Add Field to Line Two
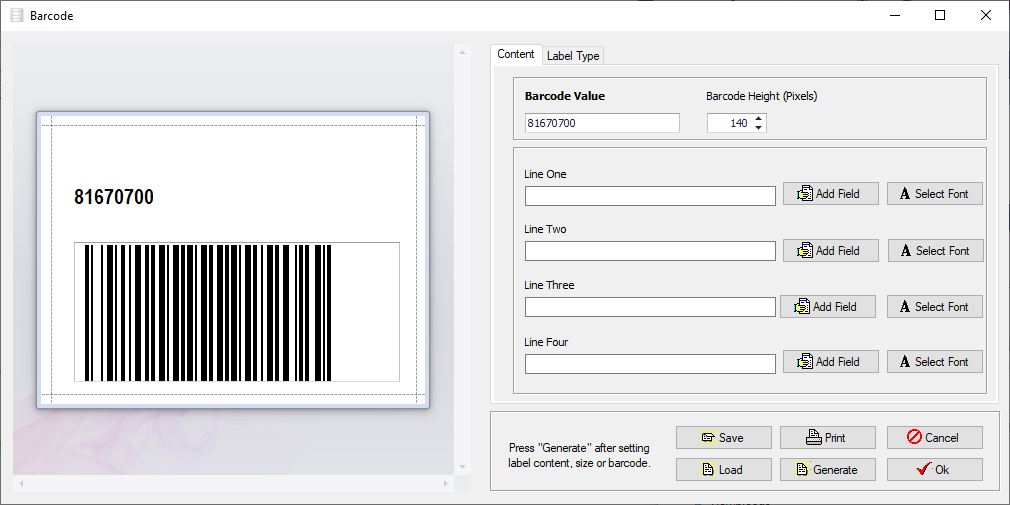Image resolution: width=1010 pixels, height=505 pixels. click(831, 251)
